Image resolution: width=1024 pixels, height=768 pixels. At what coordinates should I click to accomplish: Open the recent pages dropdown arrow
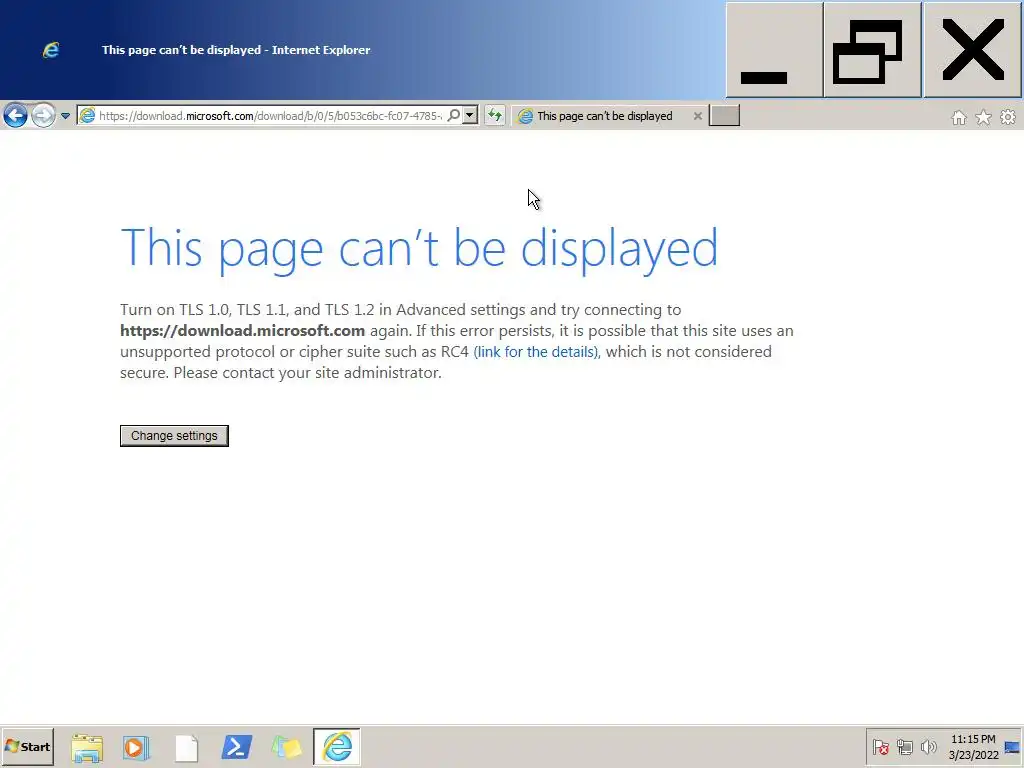65,116
